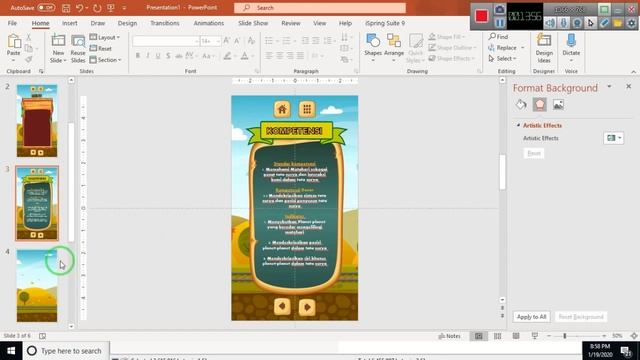Viewport: 640px width, 360px height.
Task: Open the Insert tab
Action: click(x=69, y=23)
